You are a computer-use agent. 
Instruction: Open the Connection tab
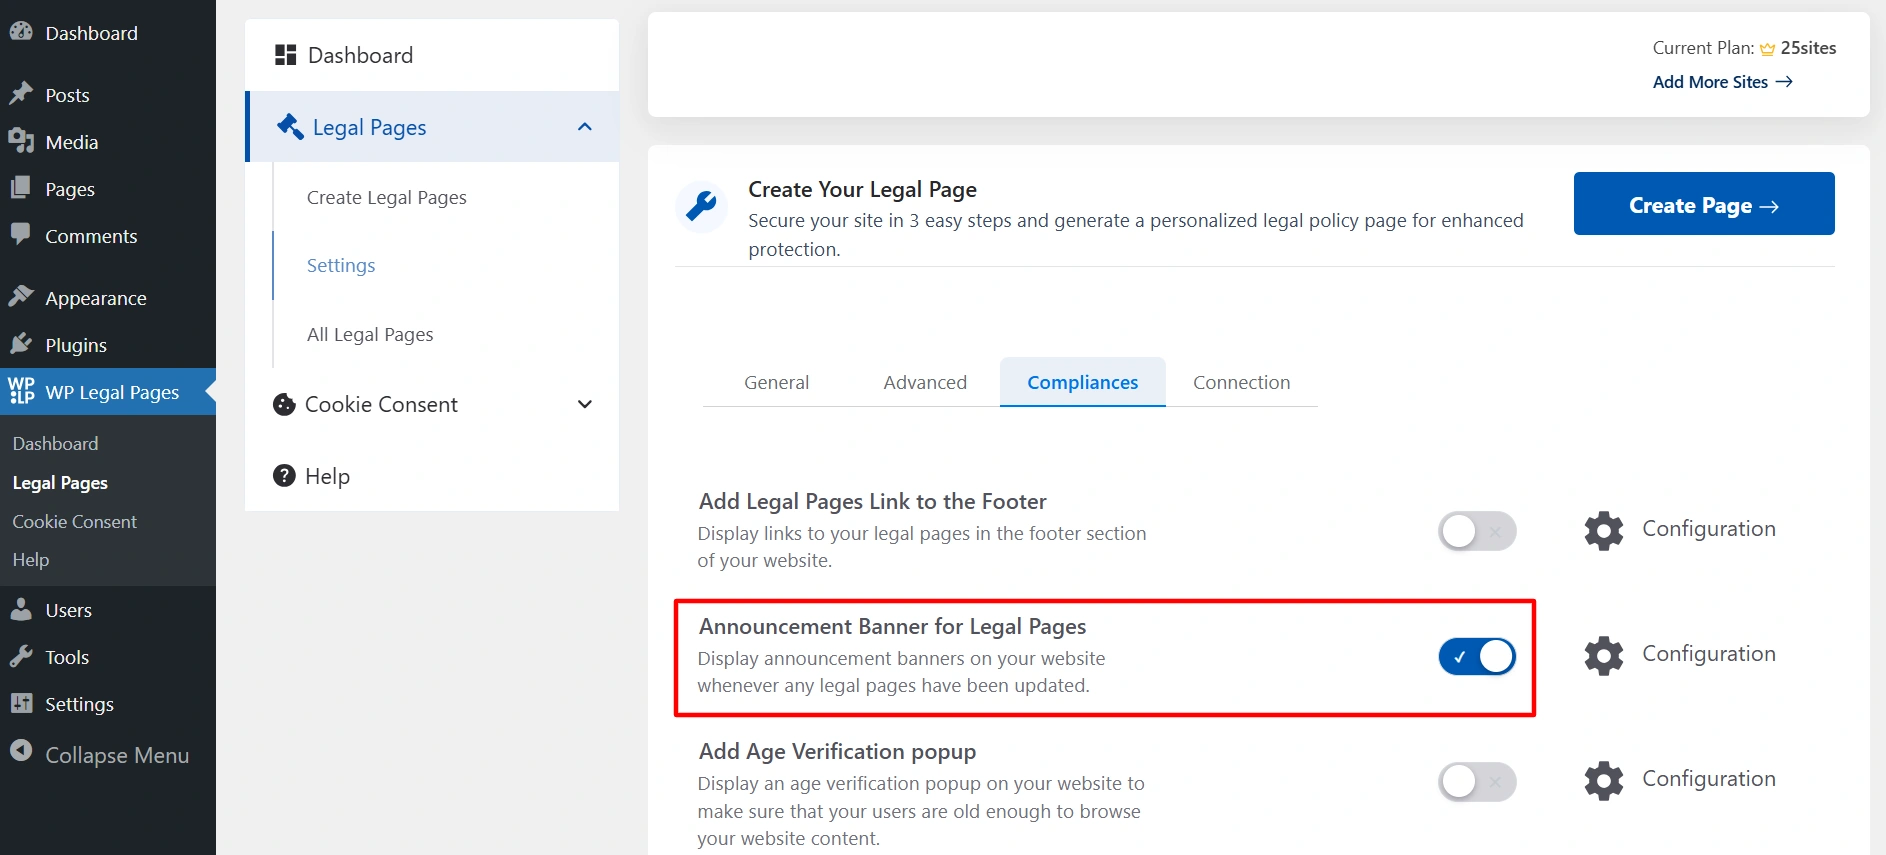pyautogui.click(x=1242, y=382)
